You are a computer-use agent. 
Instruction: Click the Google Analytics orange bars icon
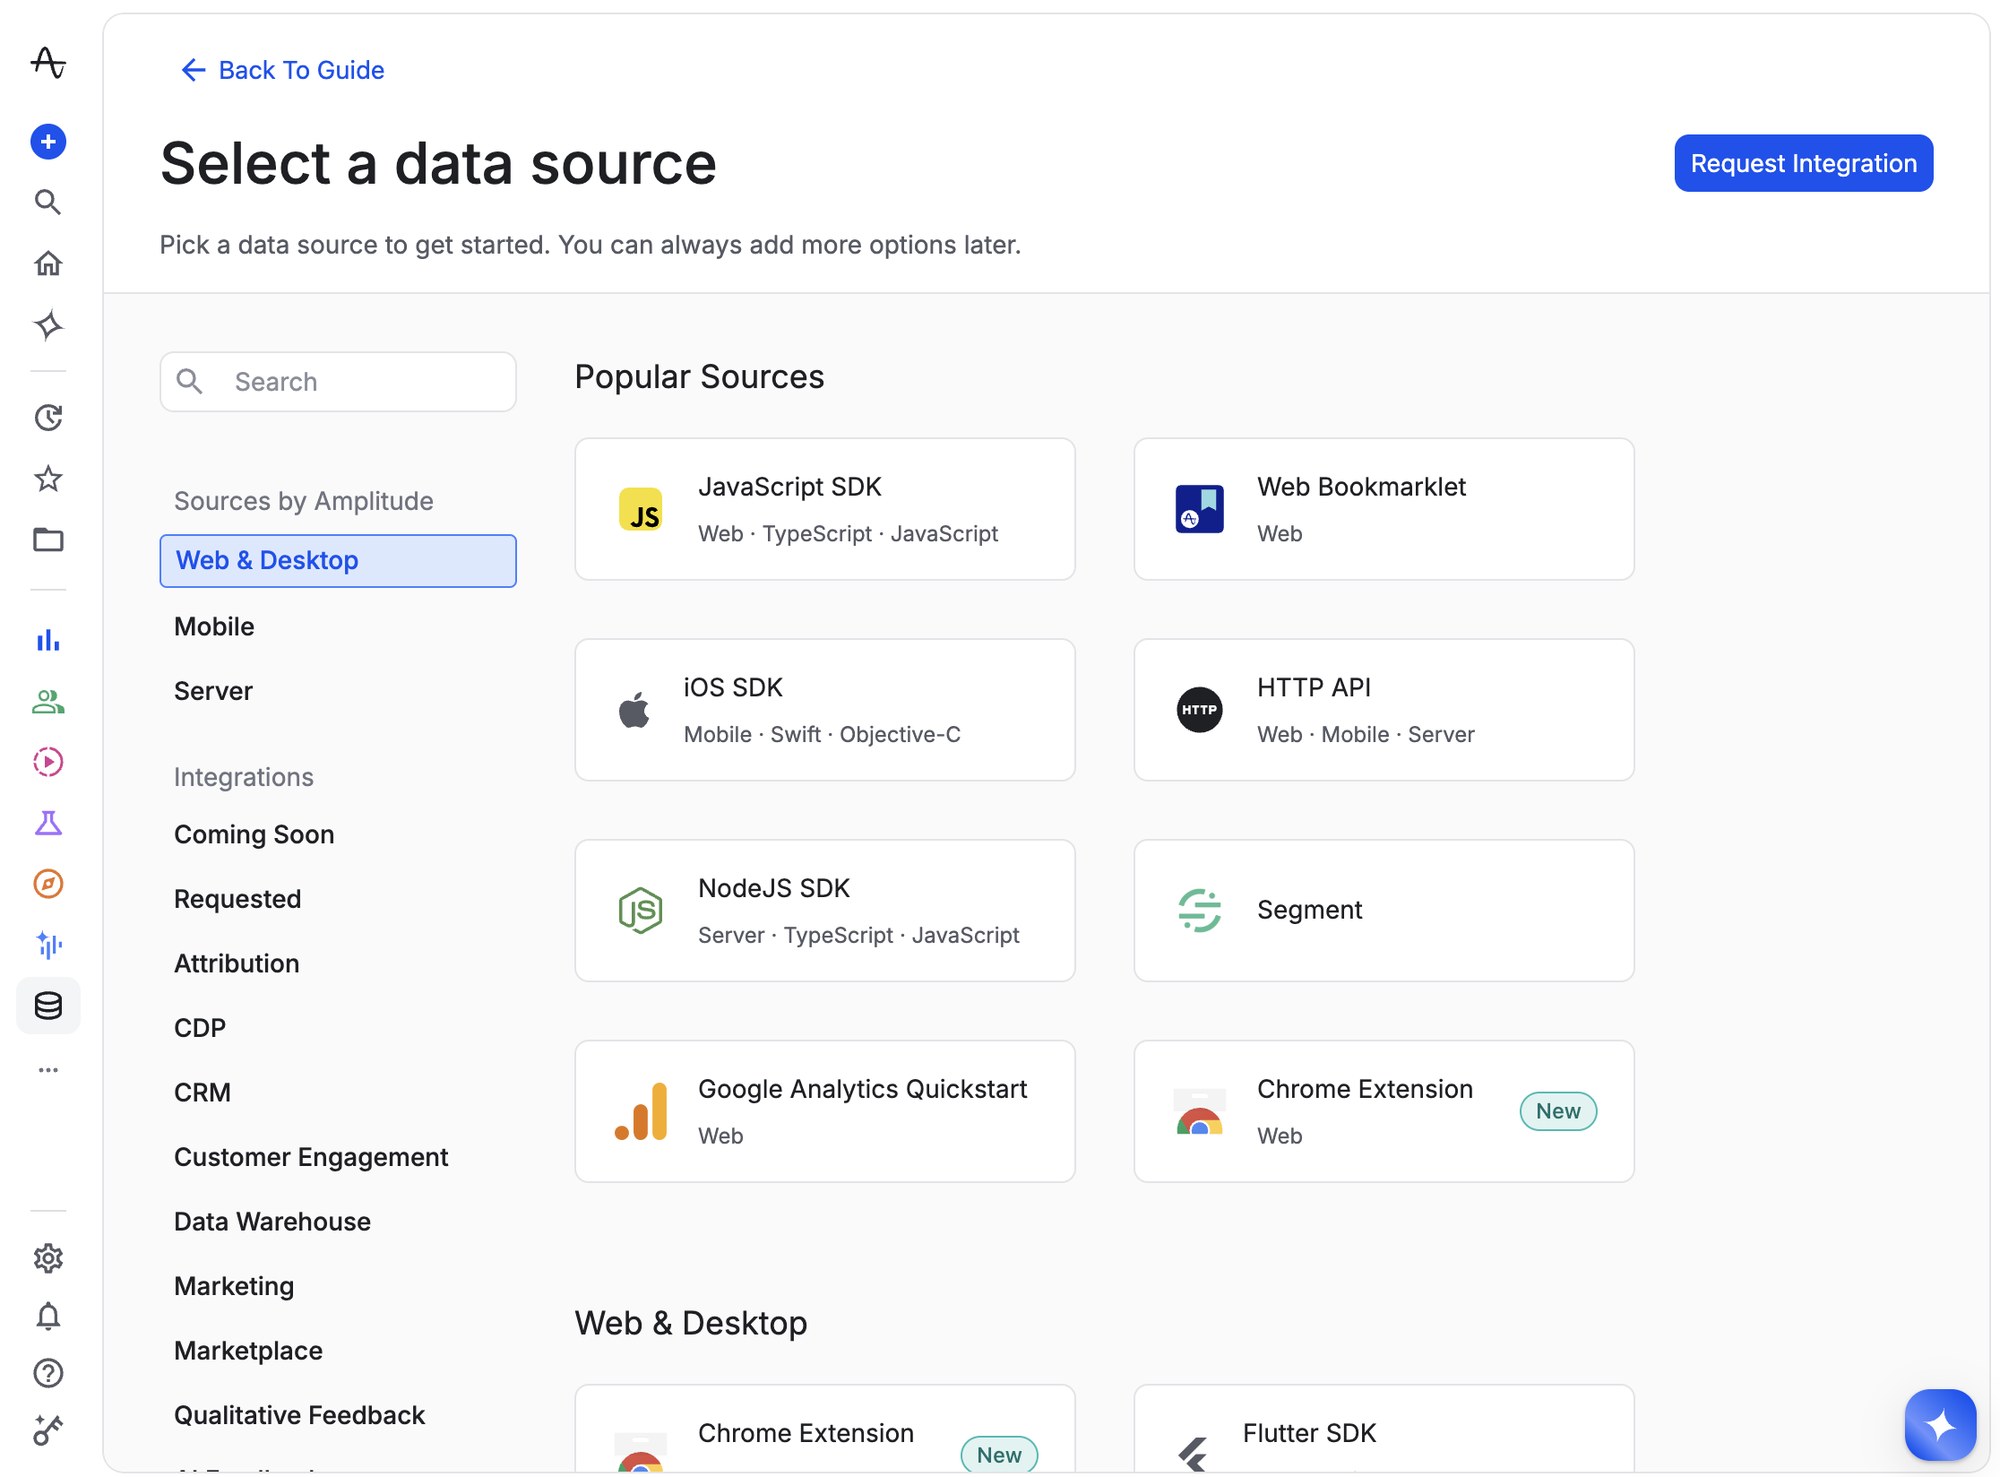click(641, 1111)
